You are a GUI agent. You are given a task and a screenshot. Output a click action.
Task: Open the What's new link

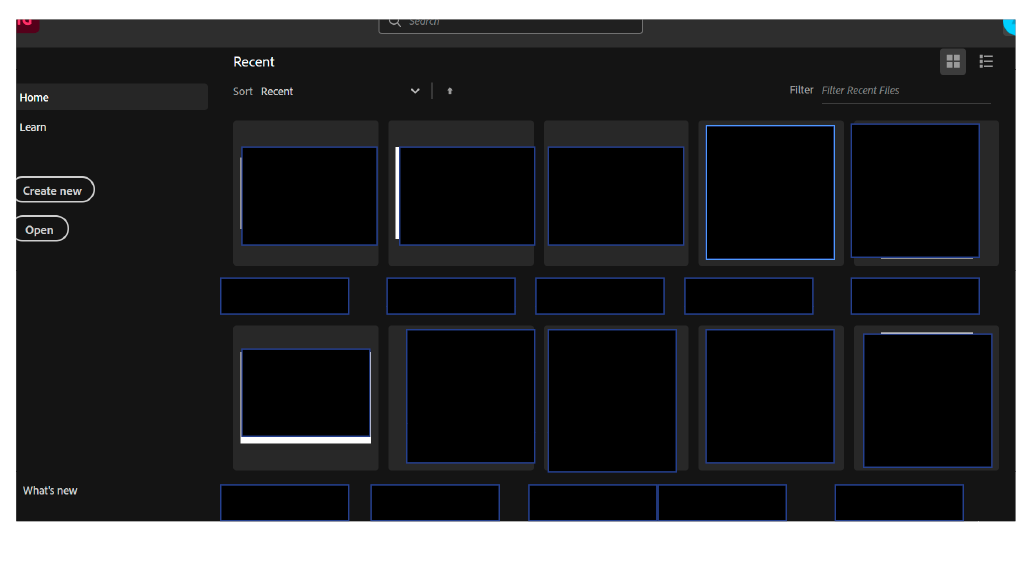[50, 490]
